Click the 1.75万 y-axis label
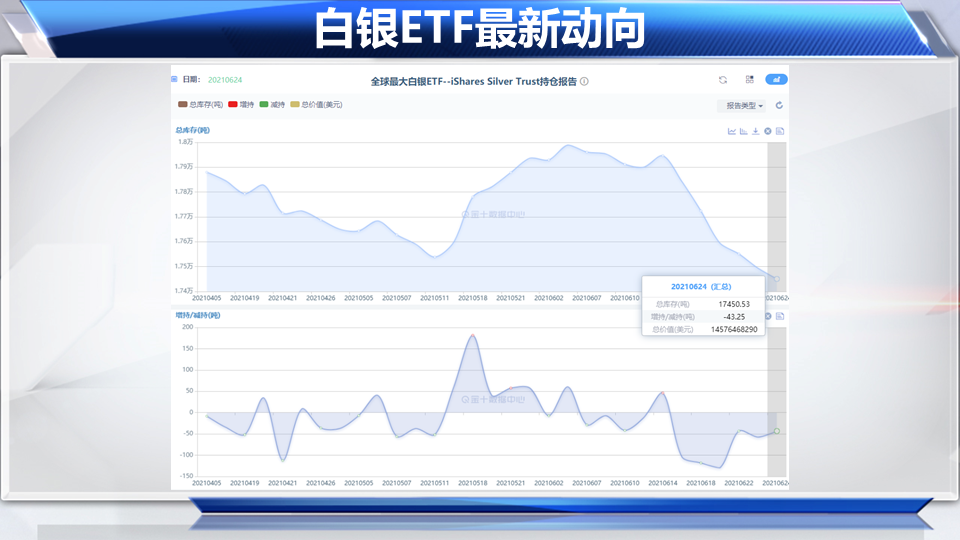The width and height of the screenshot is (960, 540). tap(184, 266)
